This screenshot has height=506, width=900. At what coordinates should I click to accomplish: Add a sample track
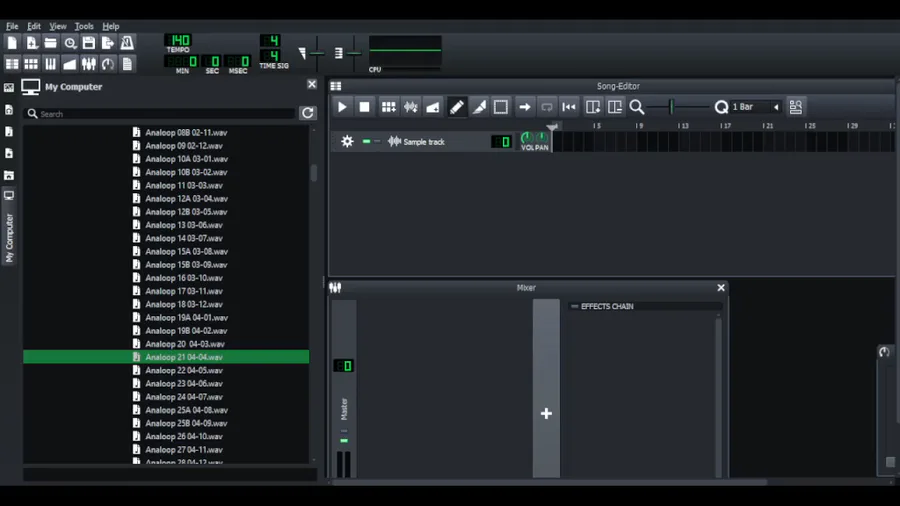(x=410, y=107)
